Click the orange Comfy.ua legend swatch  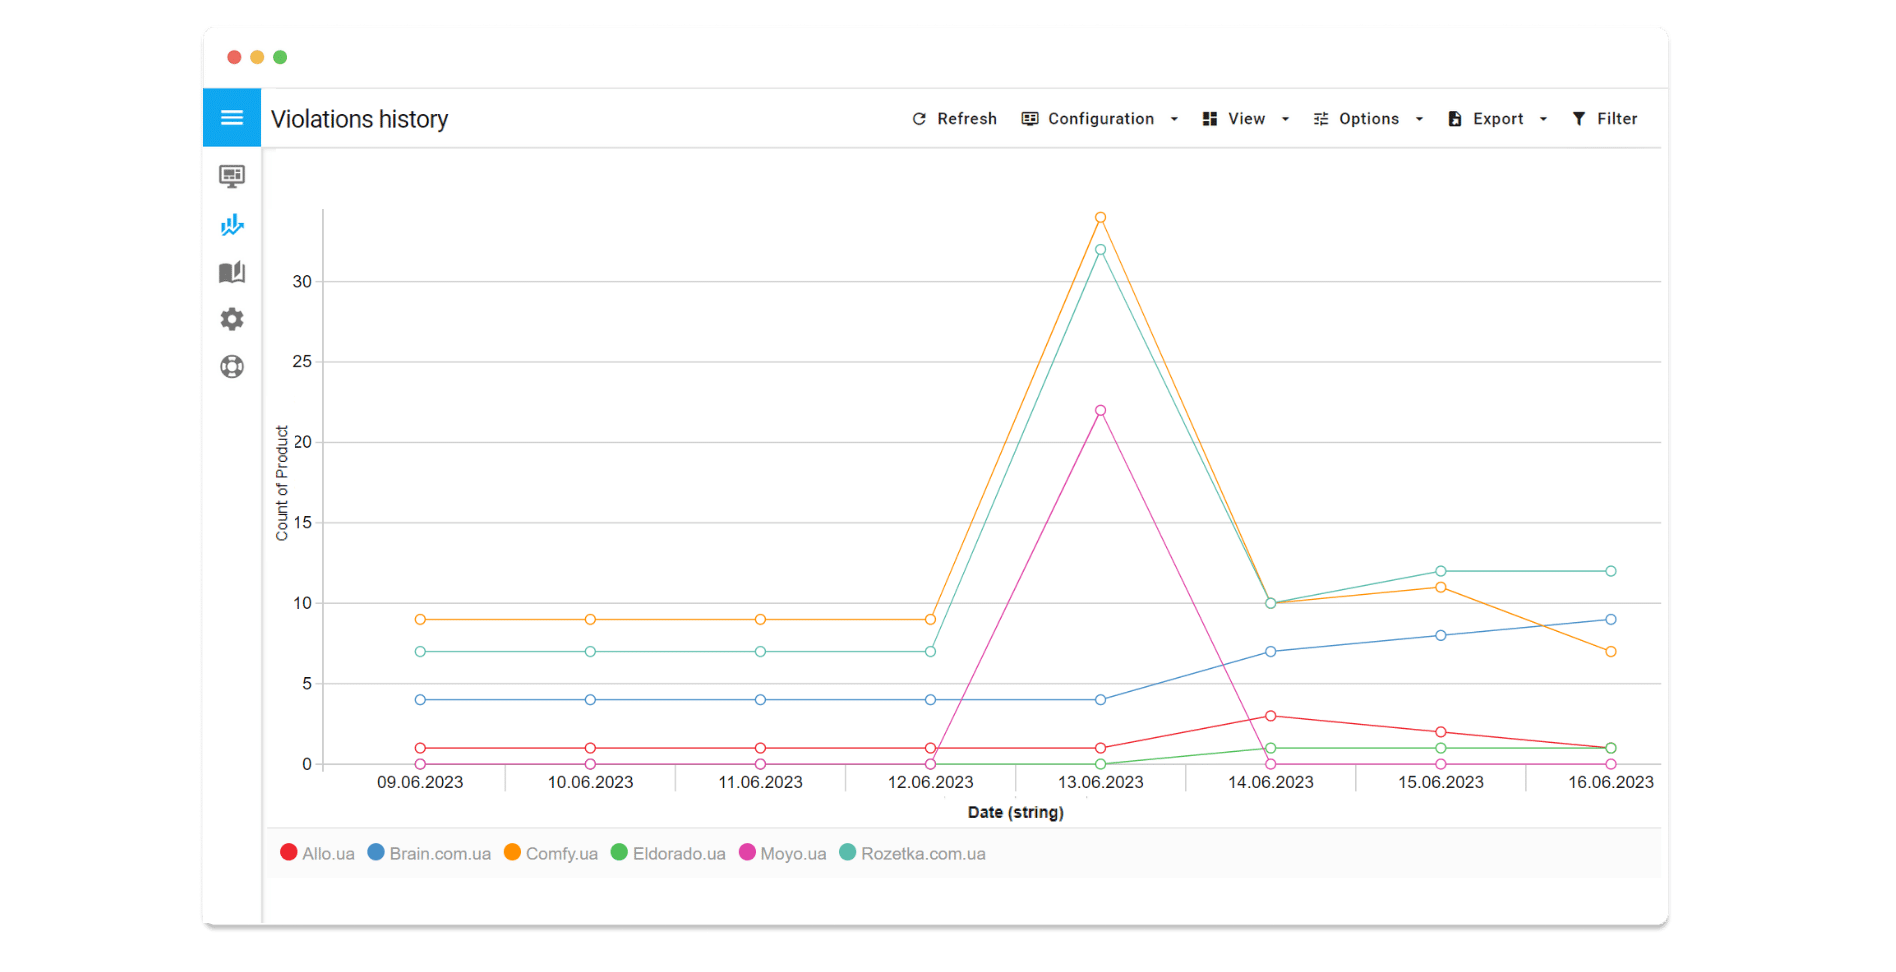512,852
